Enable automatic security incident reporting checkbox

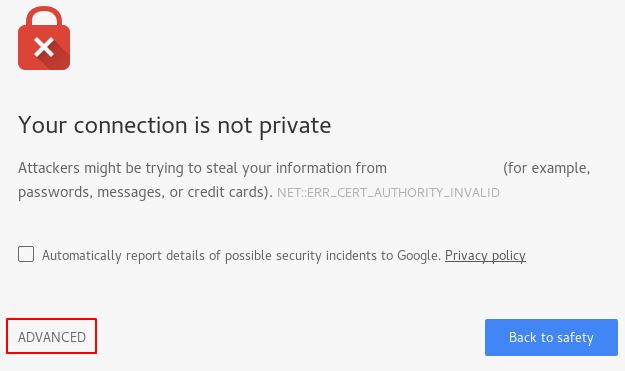coord(26,254)
